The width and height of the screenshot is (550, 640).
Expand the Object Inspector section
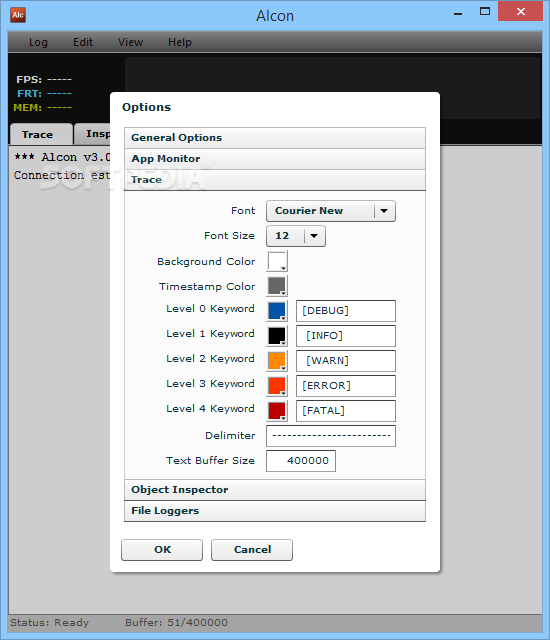coord(275,490)
